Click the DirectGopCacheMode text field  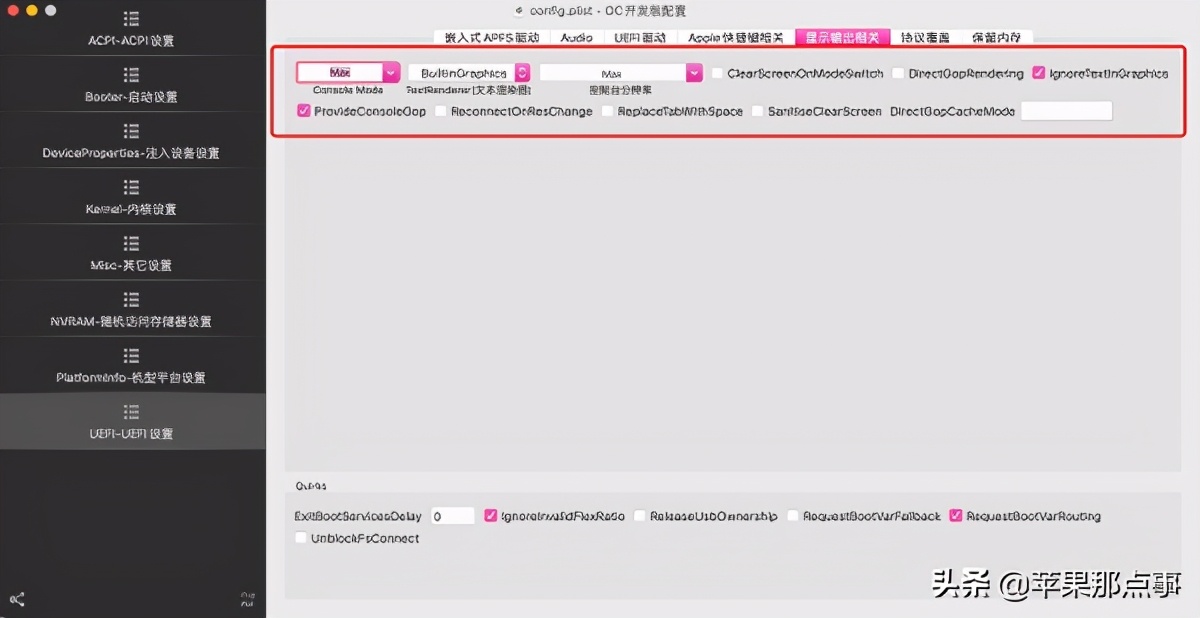click(1066, 111)
